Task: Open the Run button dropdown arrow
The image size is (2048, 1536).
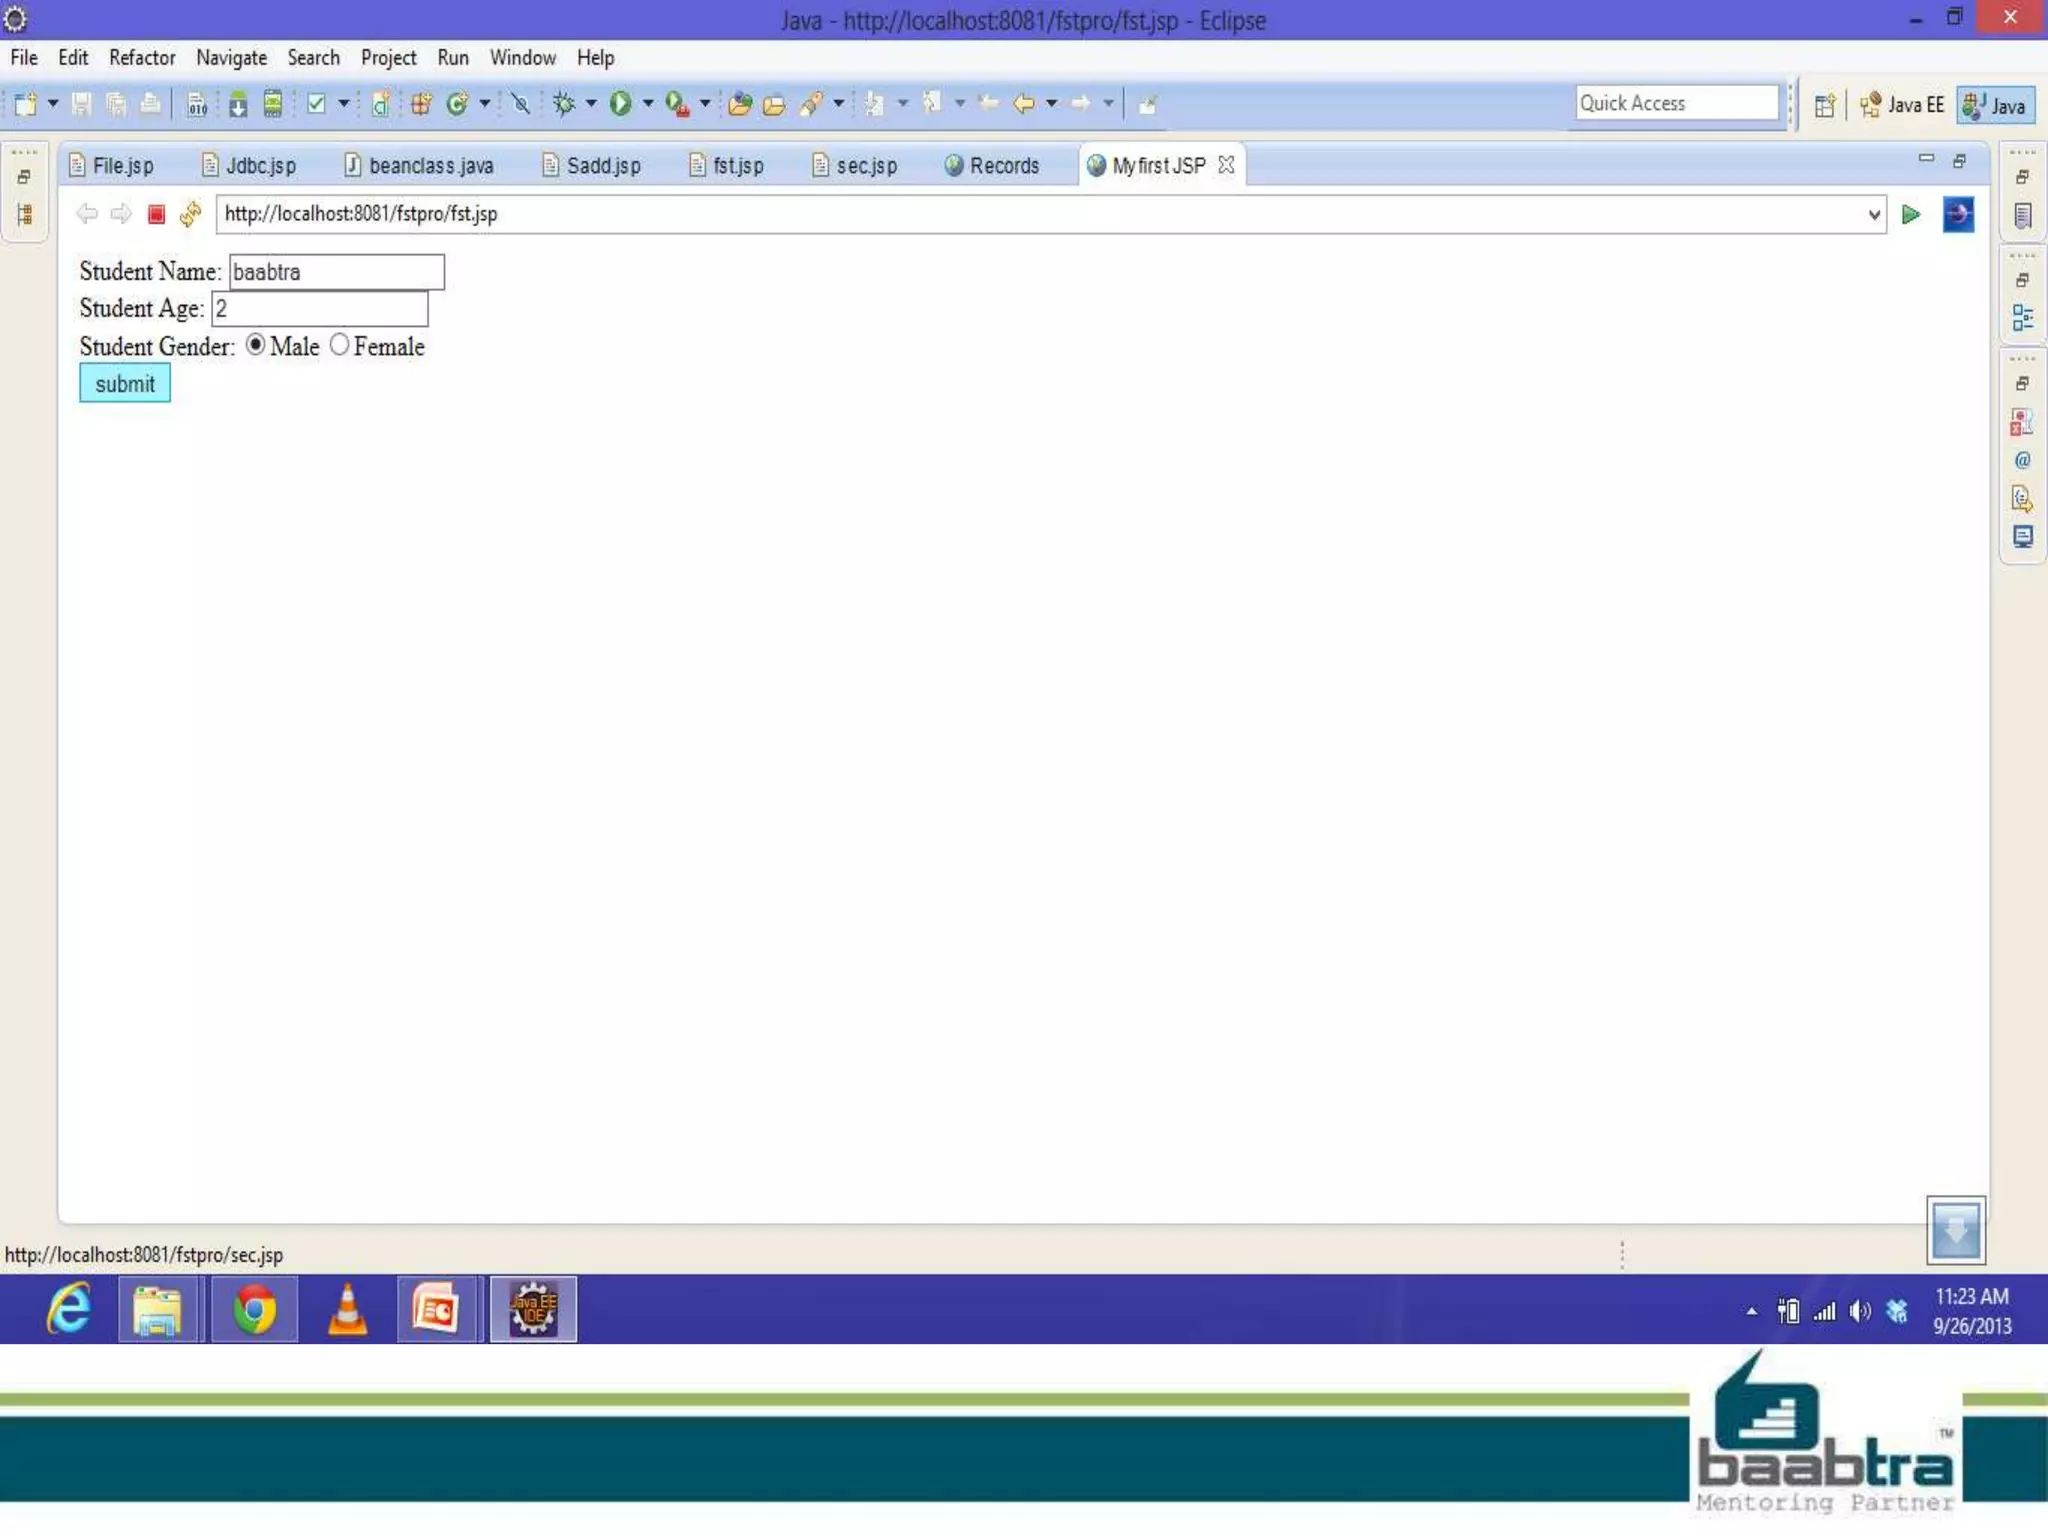Action: (x=648, y=103)
